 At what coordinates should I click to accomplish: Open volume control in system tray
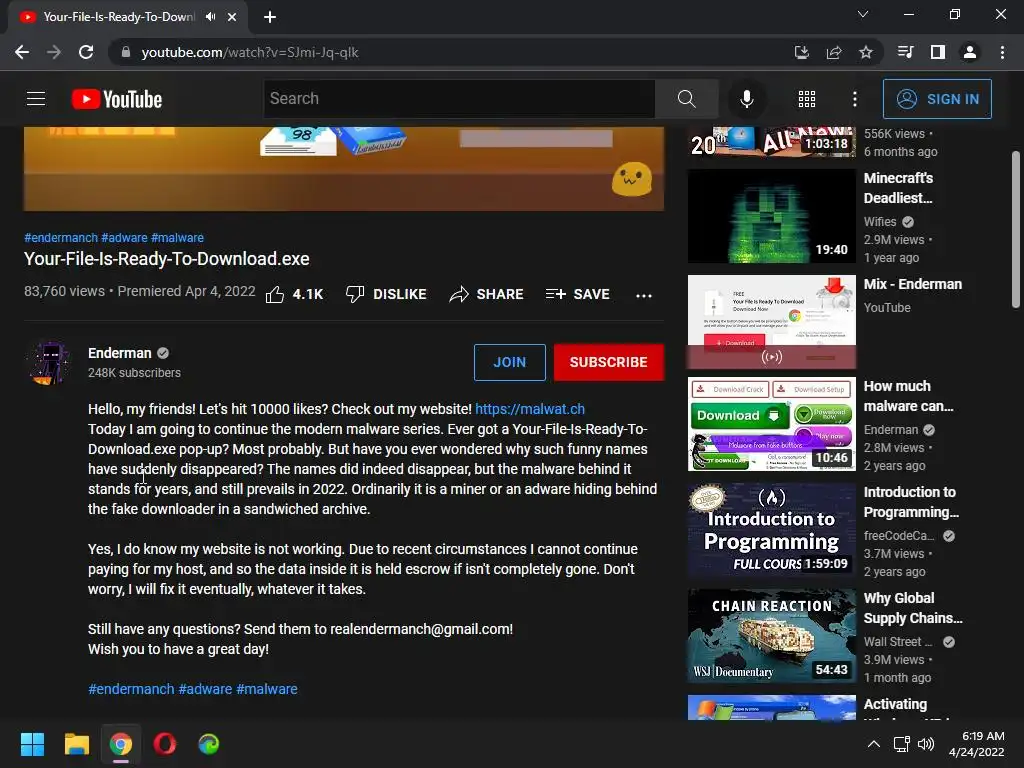tap(926, 744)
